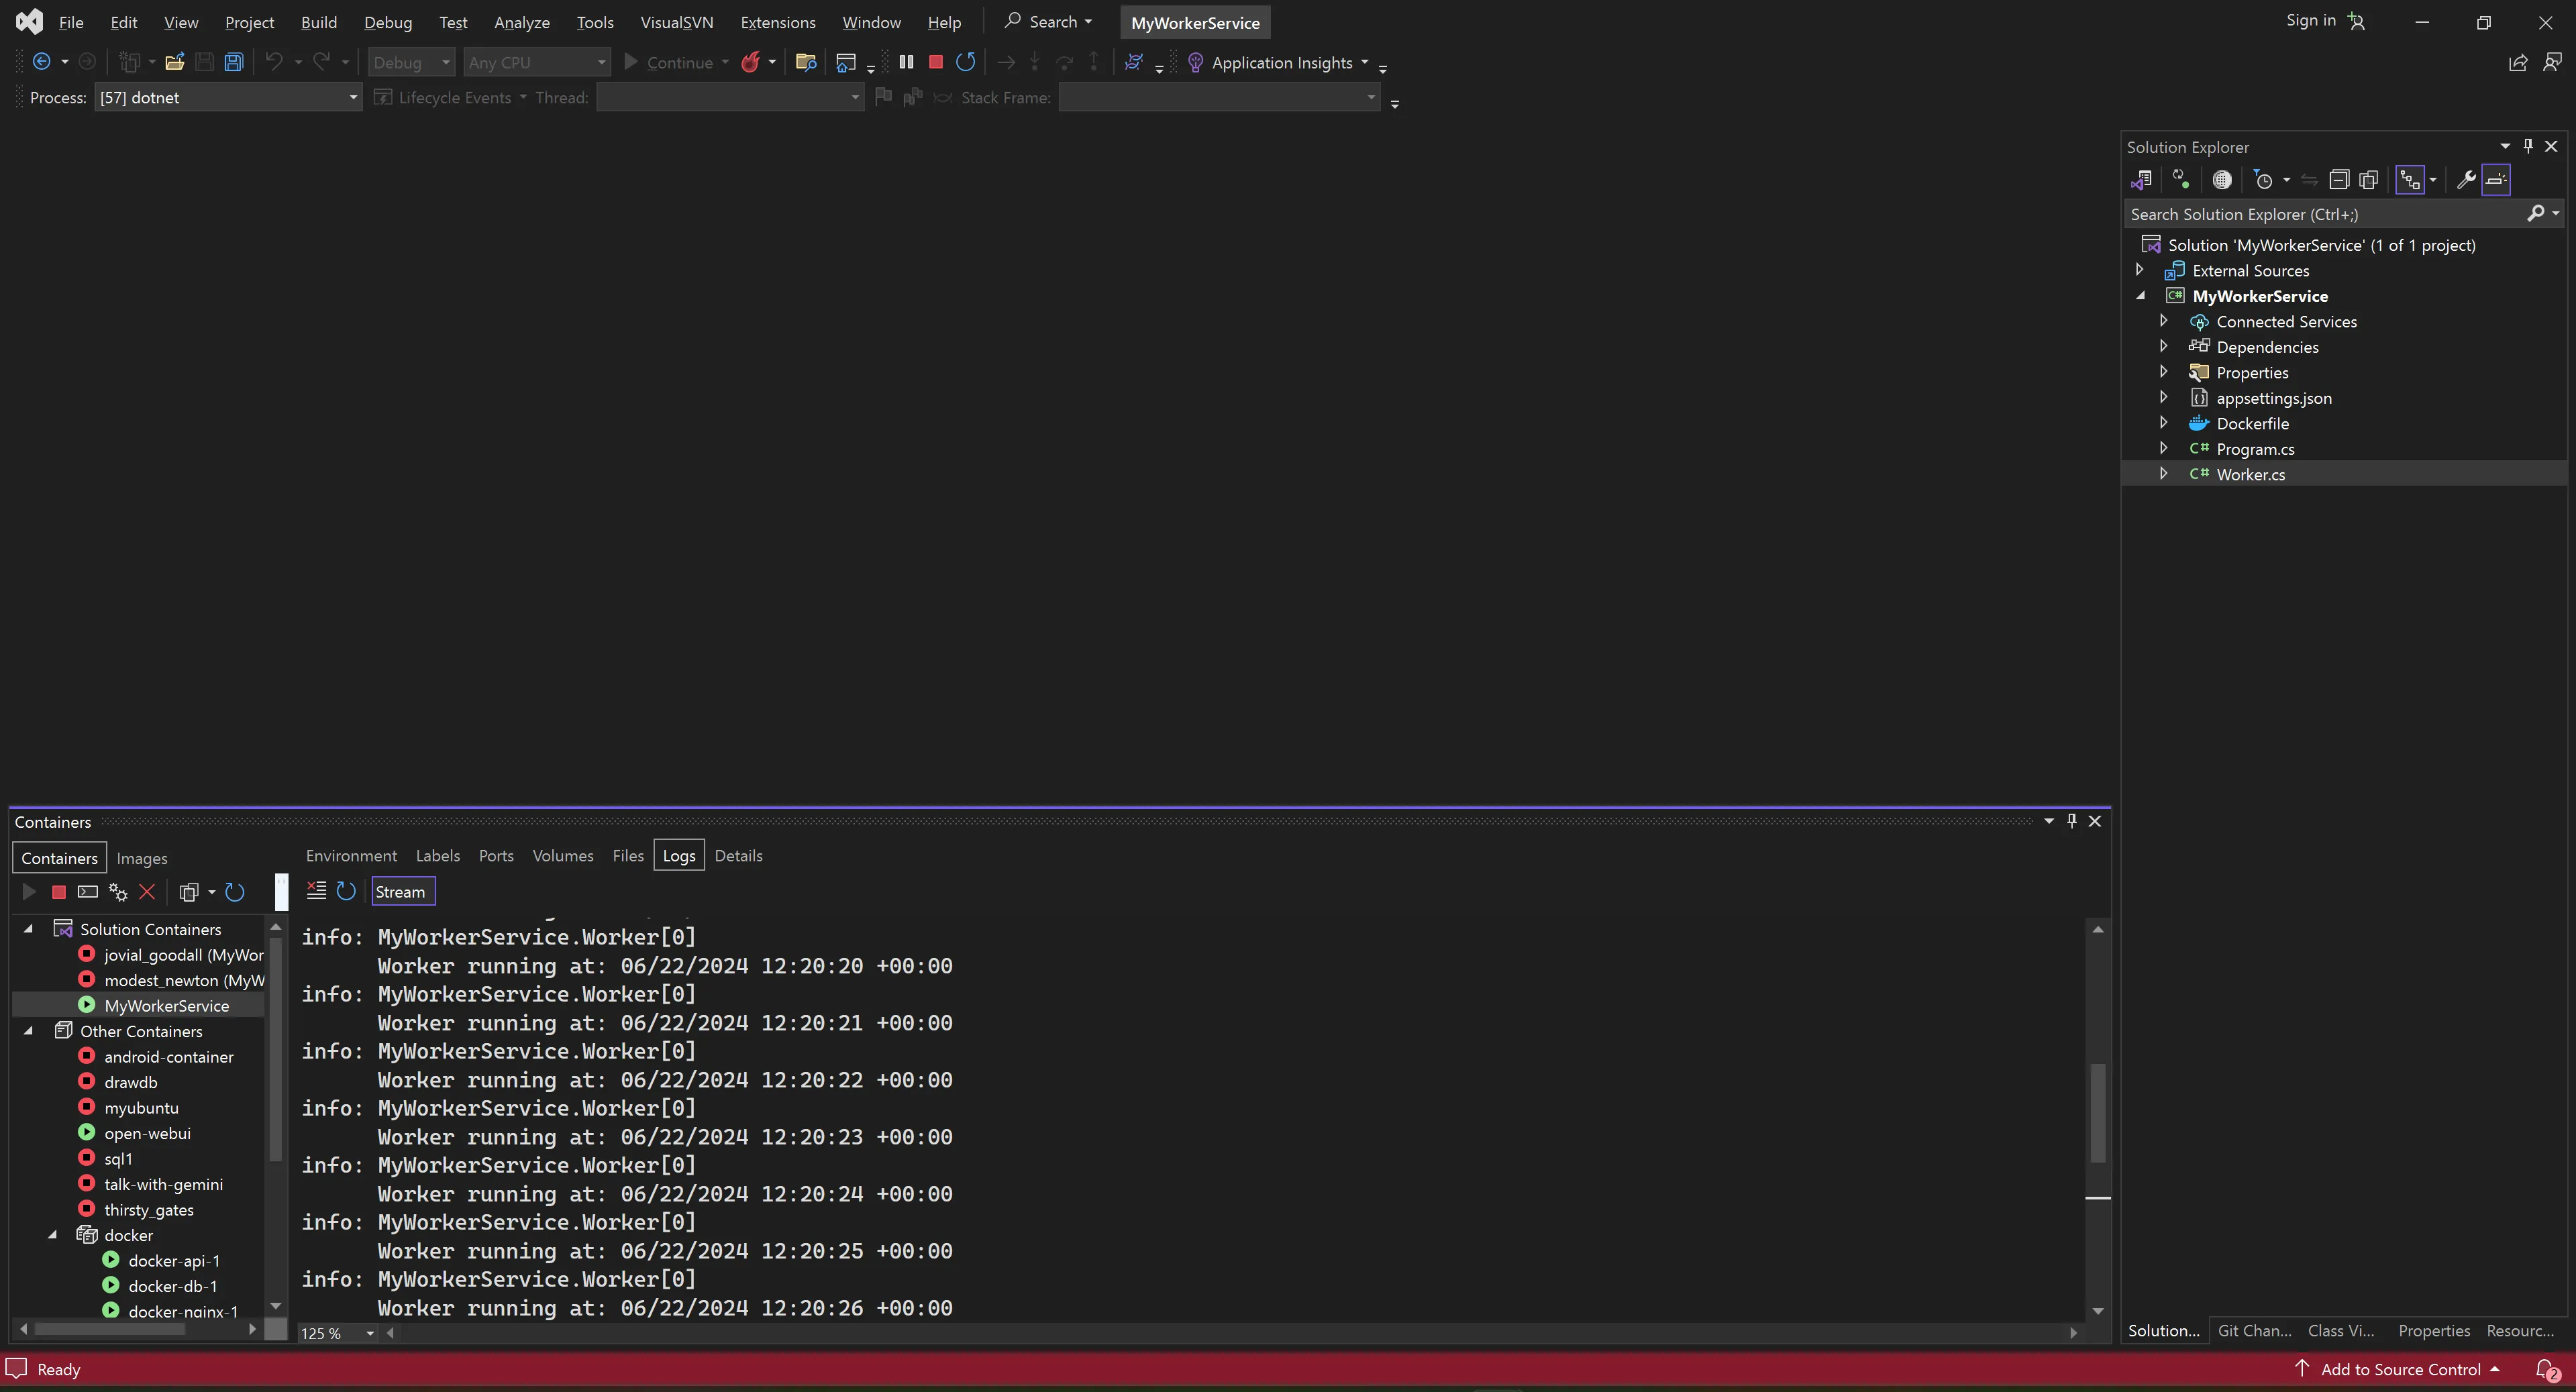
Task: Select Dockerfile in Solution Explorer
Action: [2252, 423]
